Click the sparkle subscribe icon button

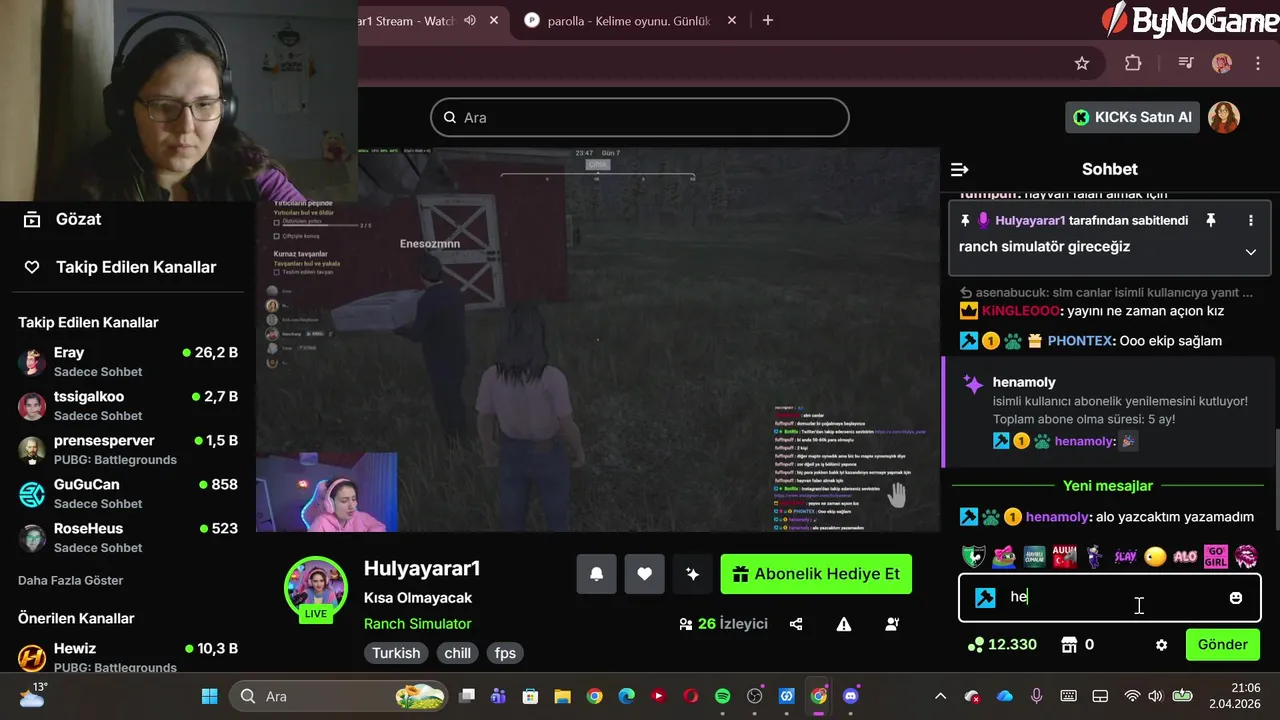(692, 574)
